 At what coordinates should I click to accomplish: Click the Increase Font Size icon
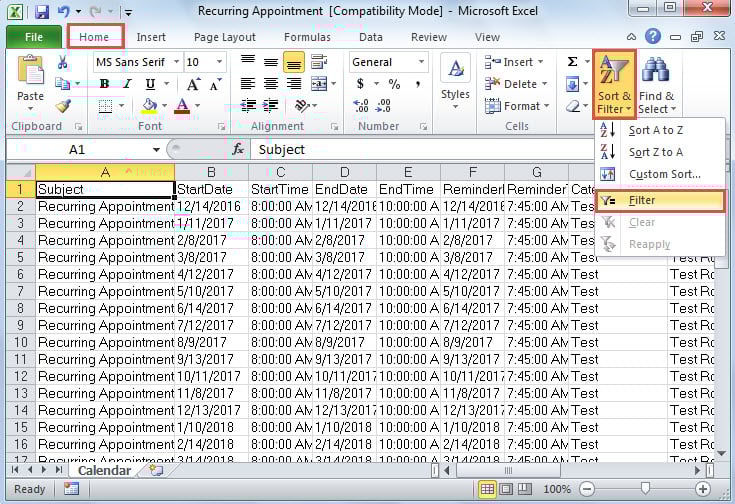[x=193, y=84]
